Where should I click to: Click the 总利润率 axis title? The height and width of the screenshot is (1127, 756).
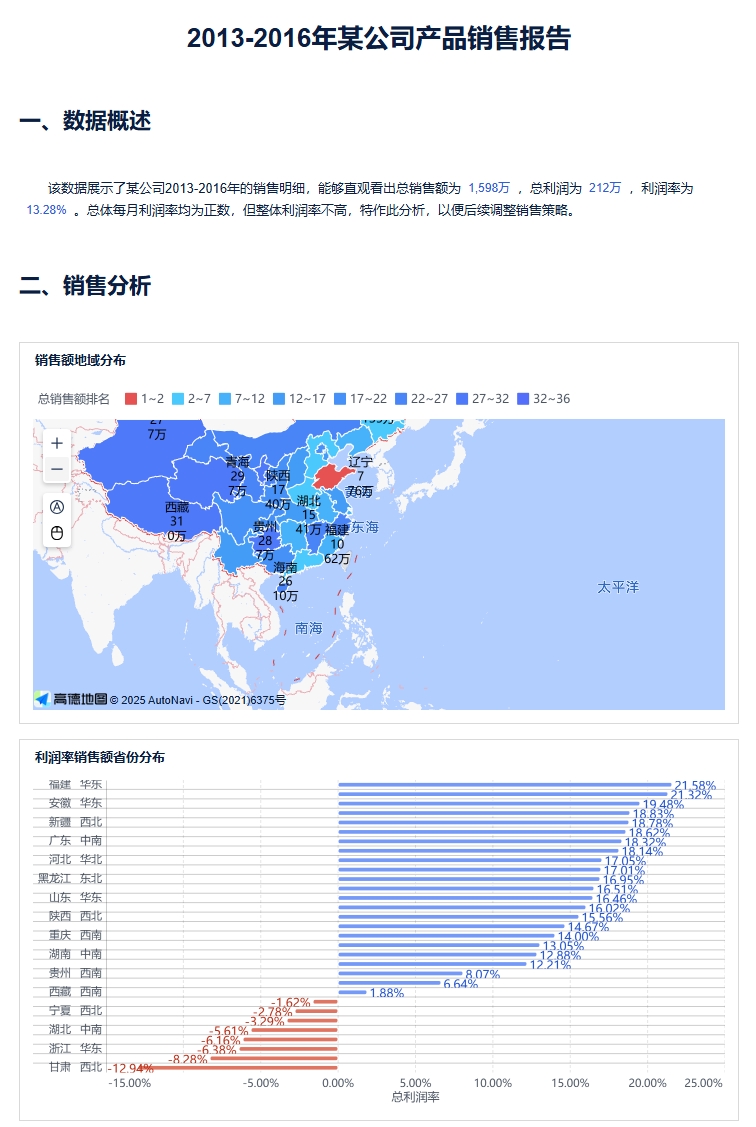coord(415,1098)
